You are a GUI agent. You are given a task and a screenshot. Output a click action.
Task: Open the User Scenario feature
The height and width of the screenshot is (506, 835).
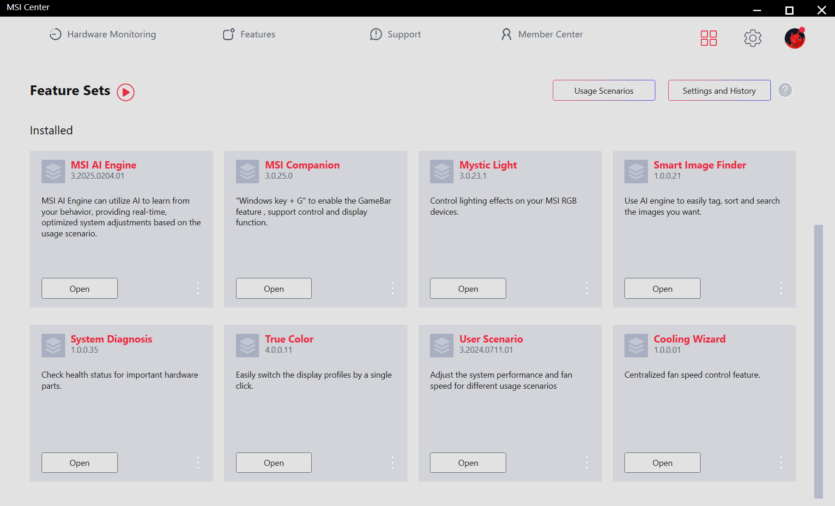click(468, 462)
